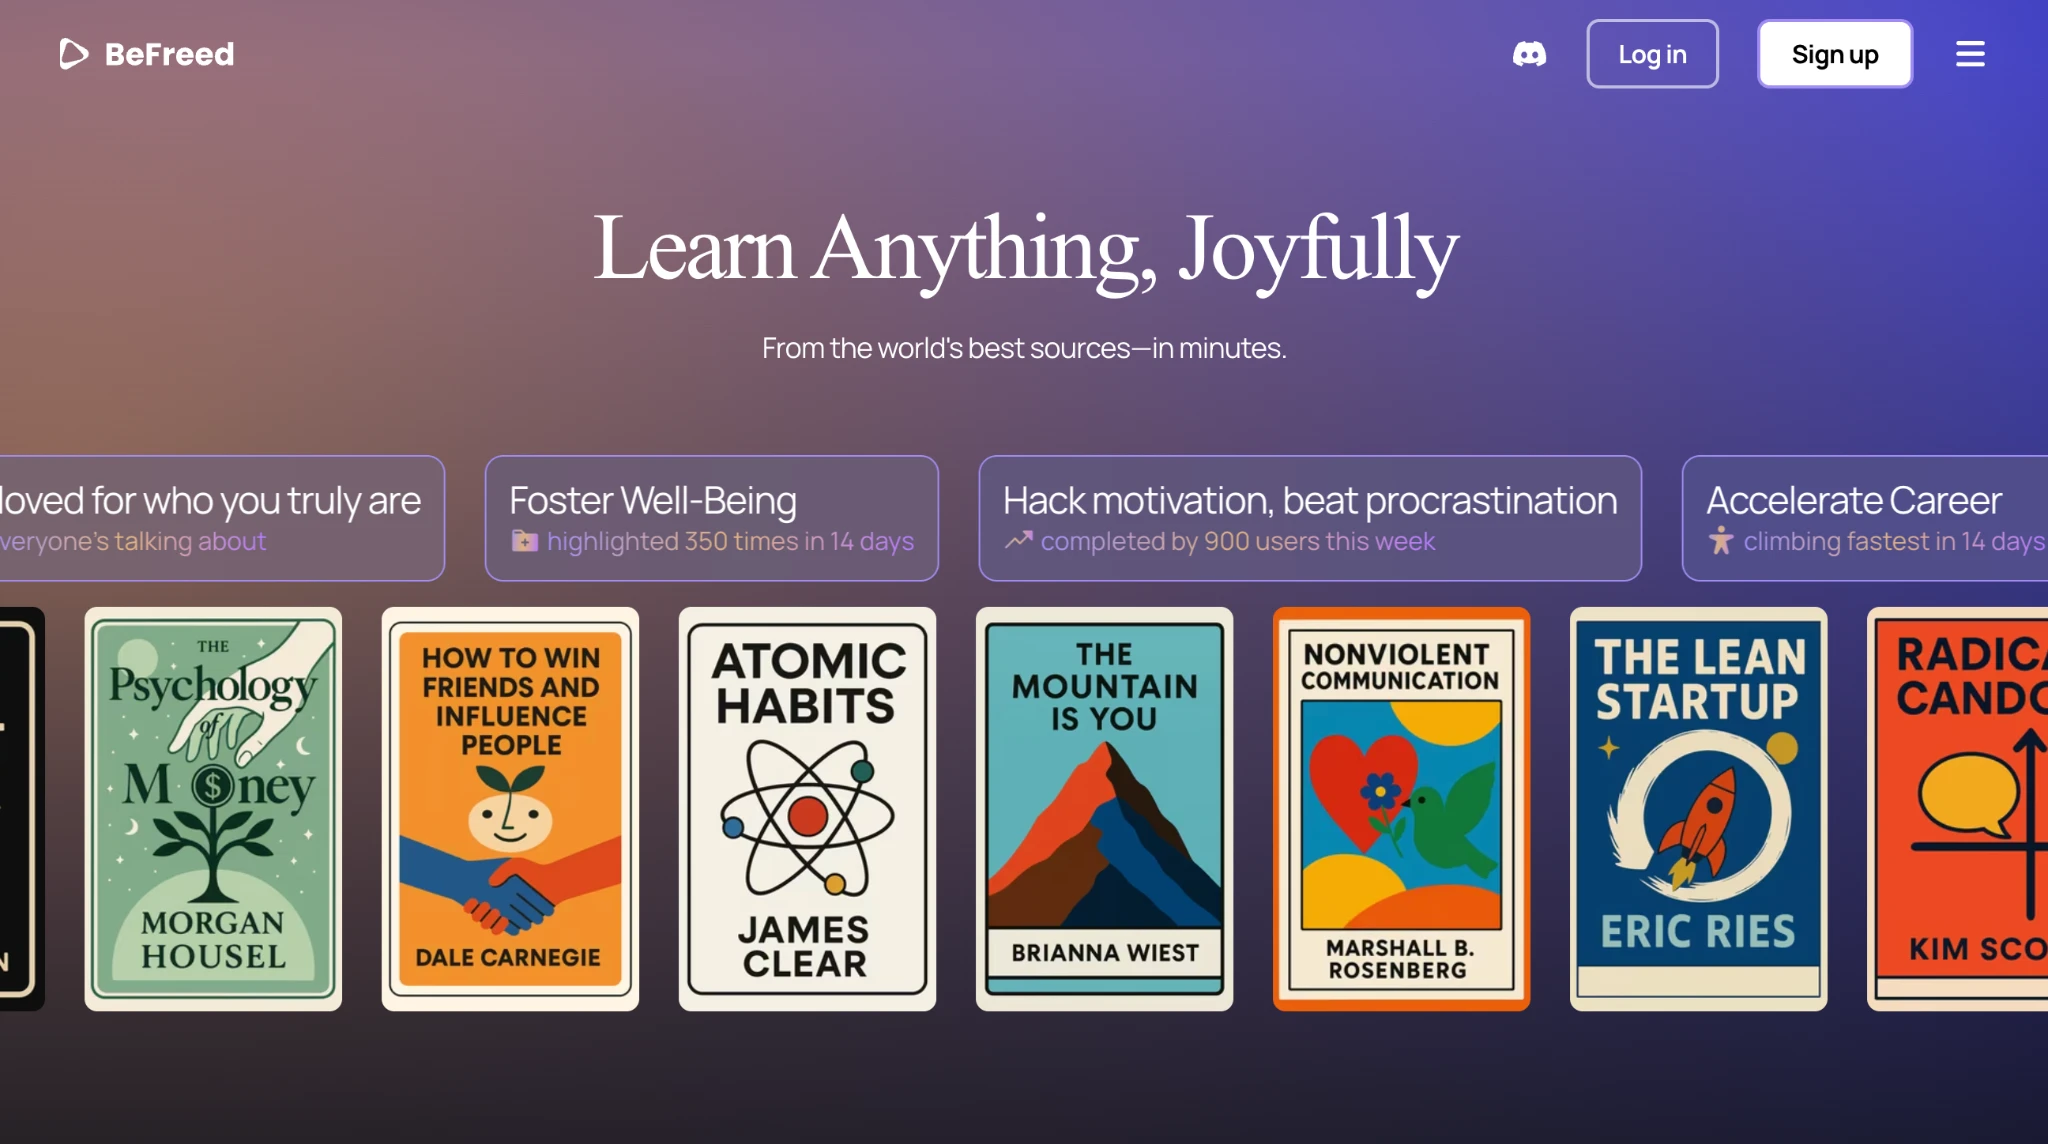Click the BeFreed logo icon

coord(73,54)
